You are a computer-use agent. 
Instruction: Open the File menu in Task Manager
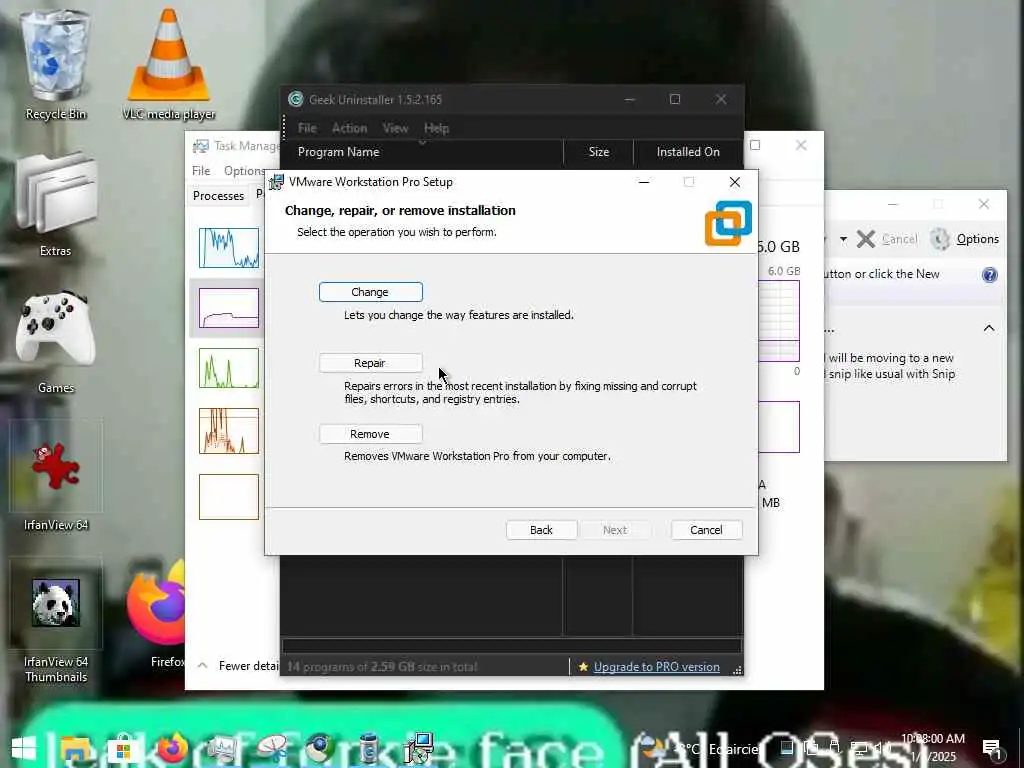click(201, 170)
